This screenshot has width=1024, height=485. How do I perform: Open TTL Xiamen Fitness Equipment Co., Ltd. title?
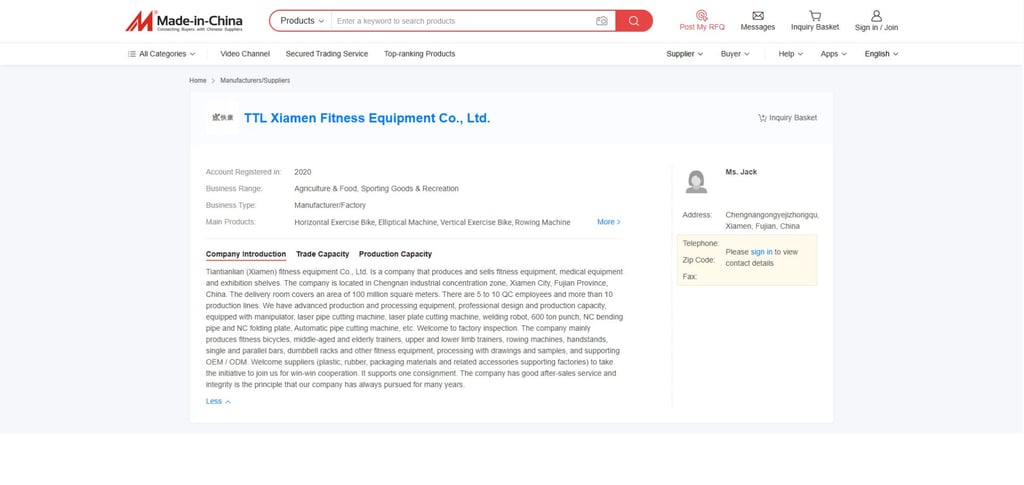367,118
